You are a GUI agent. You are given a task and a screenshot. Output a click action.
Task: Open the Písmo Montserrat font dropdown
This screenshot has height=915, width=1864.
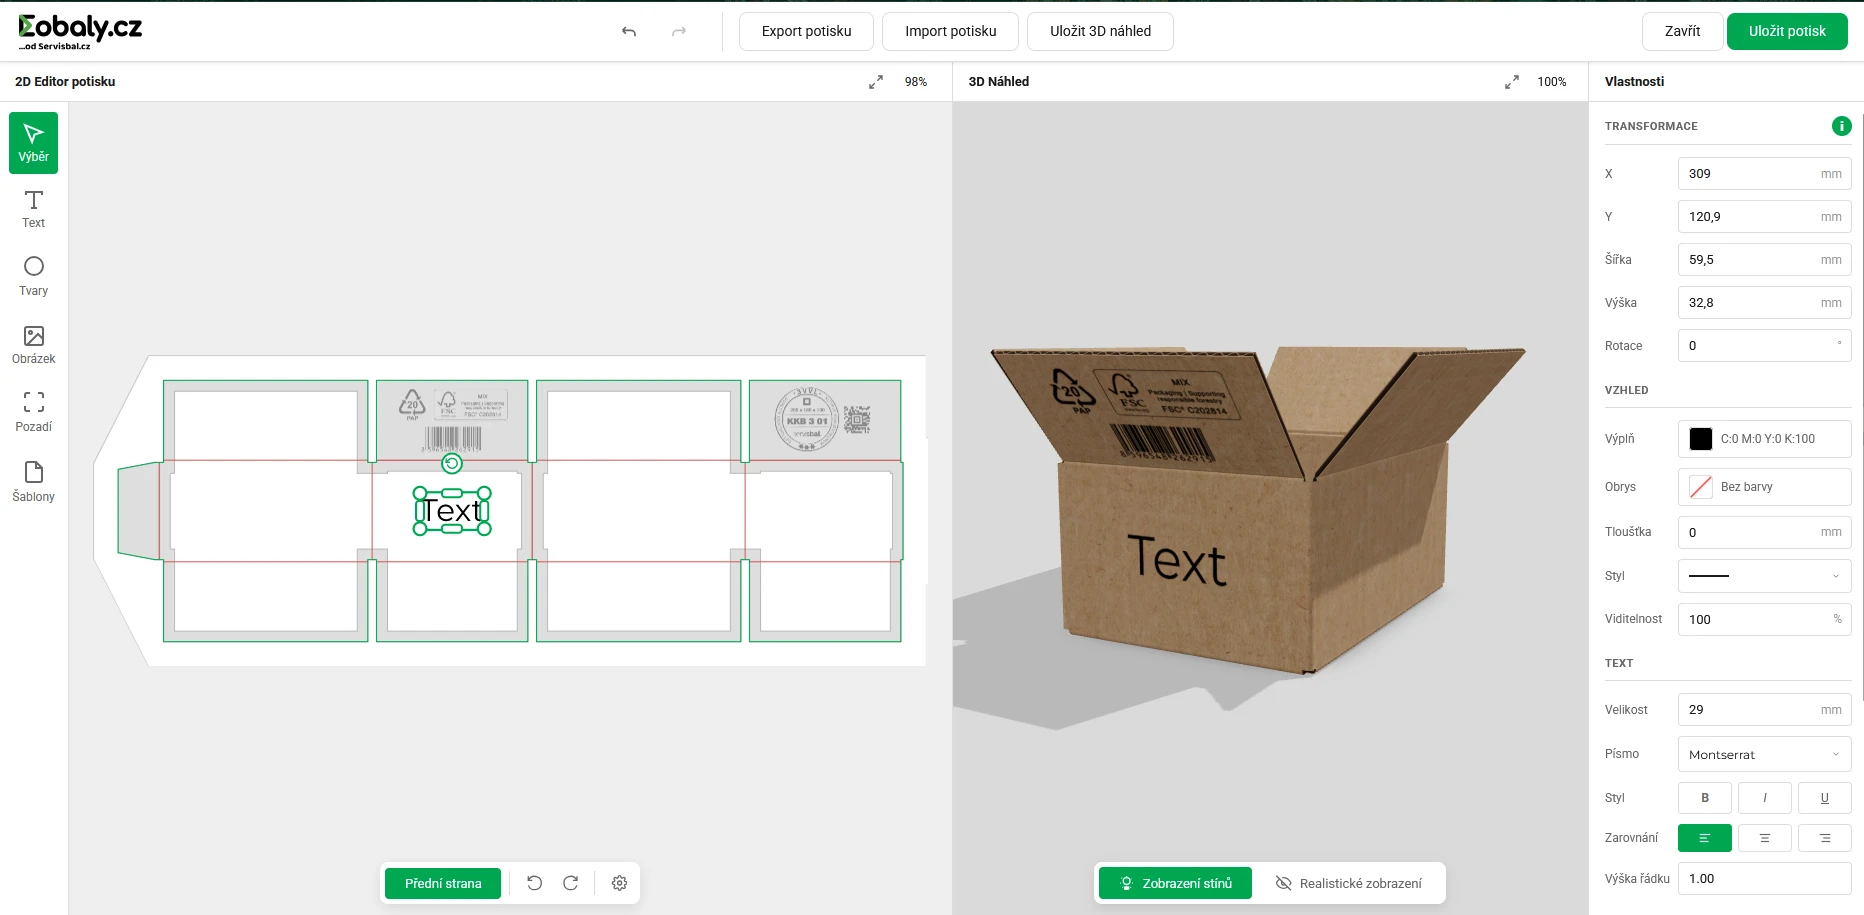pyautogui.click(x=1764, y=755)
